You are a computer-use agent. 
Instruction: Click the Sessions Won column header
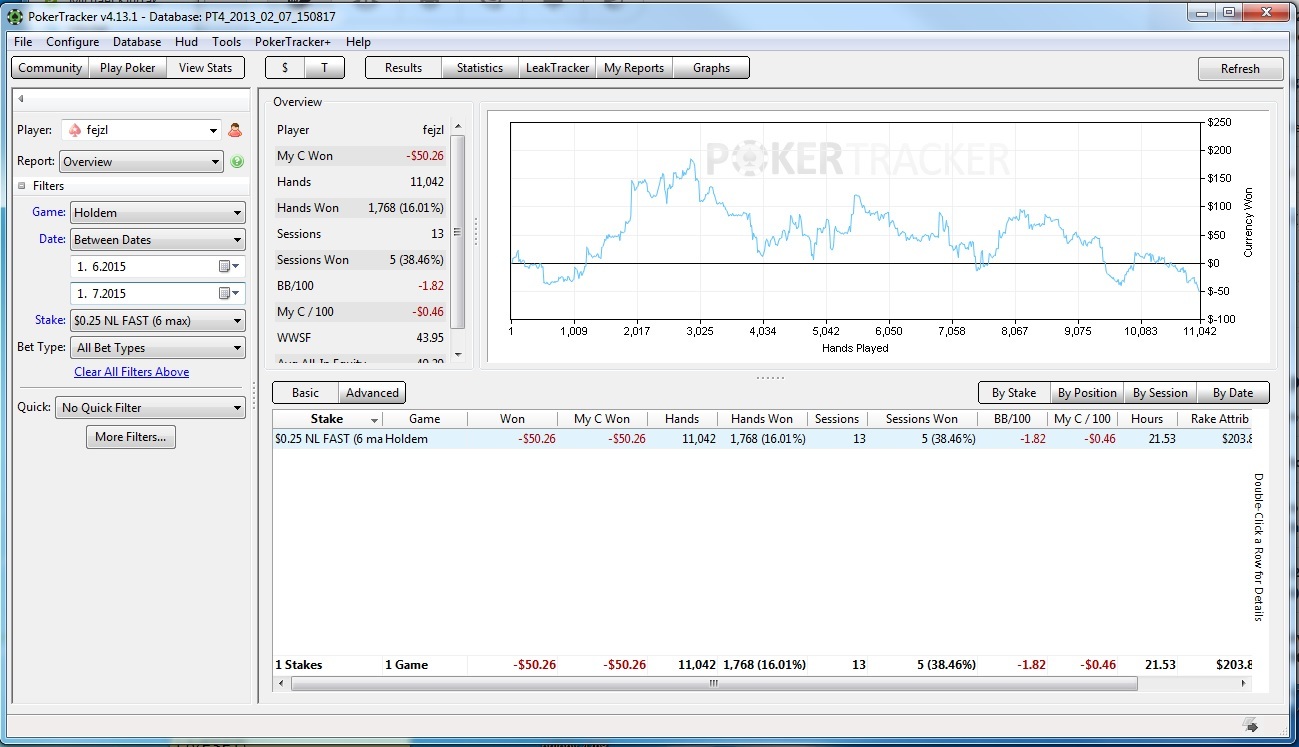coord(921,419)
